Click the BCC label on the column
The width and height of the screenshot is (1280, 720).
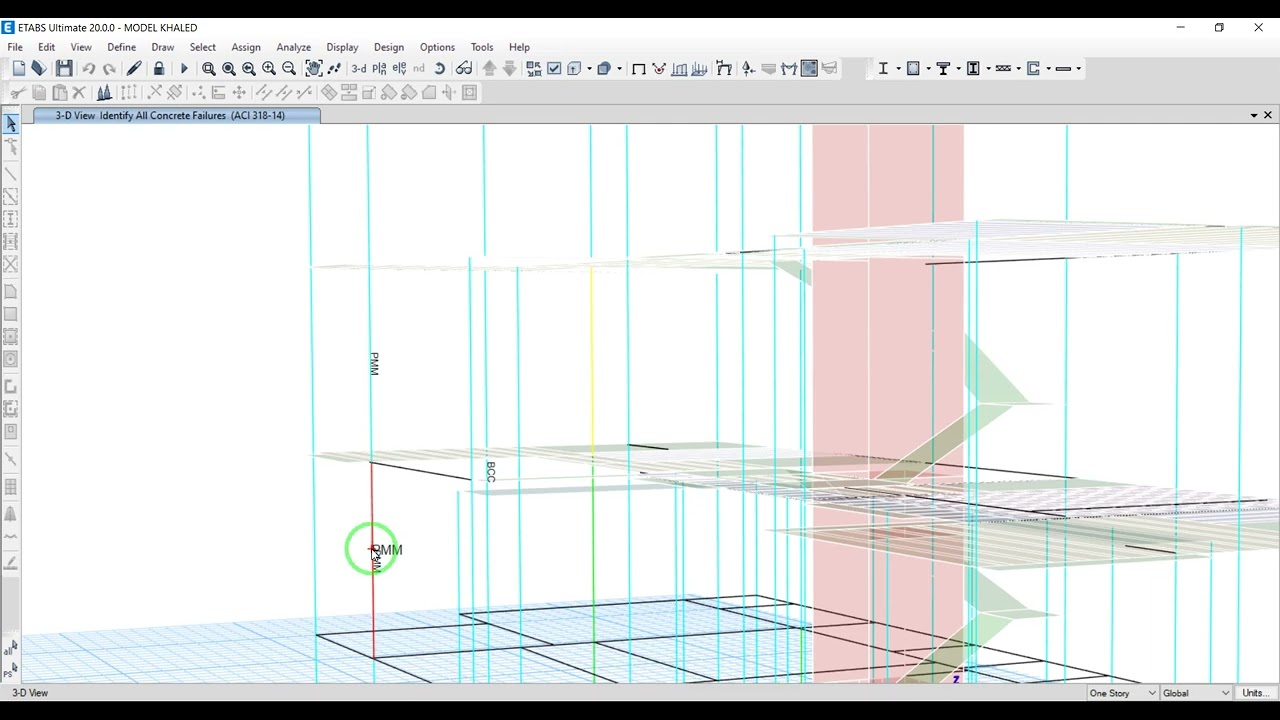pos(490,472)
